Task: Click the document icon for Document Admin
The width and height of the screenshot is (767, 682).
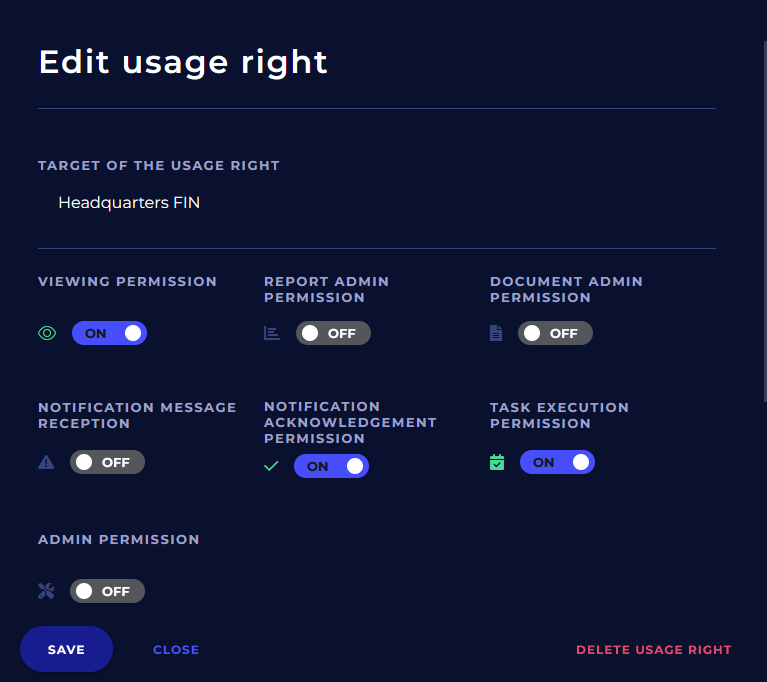Action: click(496, 333)
